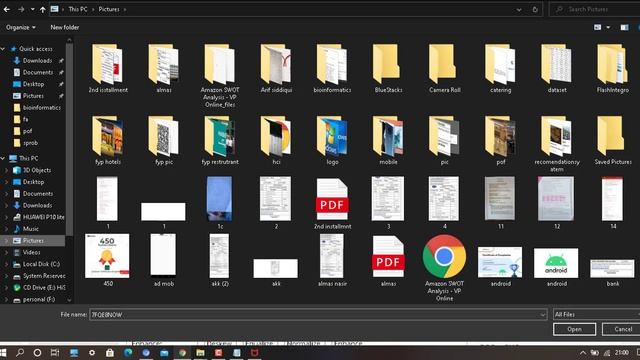
Task: Collapse the This PC tree node
Action: pyautogui.click(x=3, y=158)
